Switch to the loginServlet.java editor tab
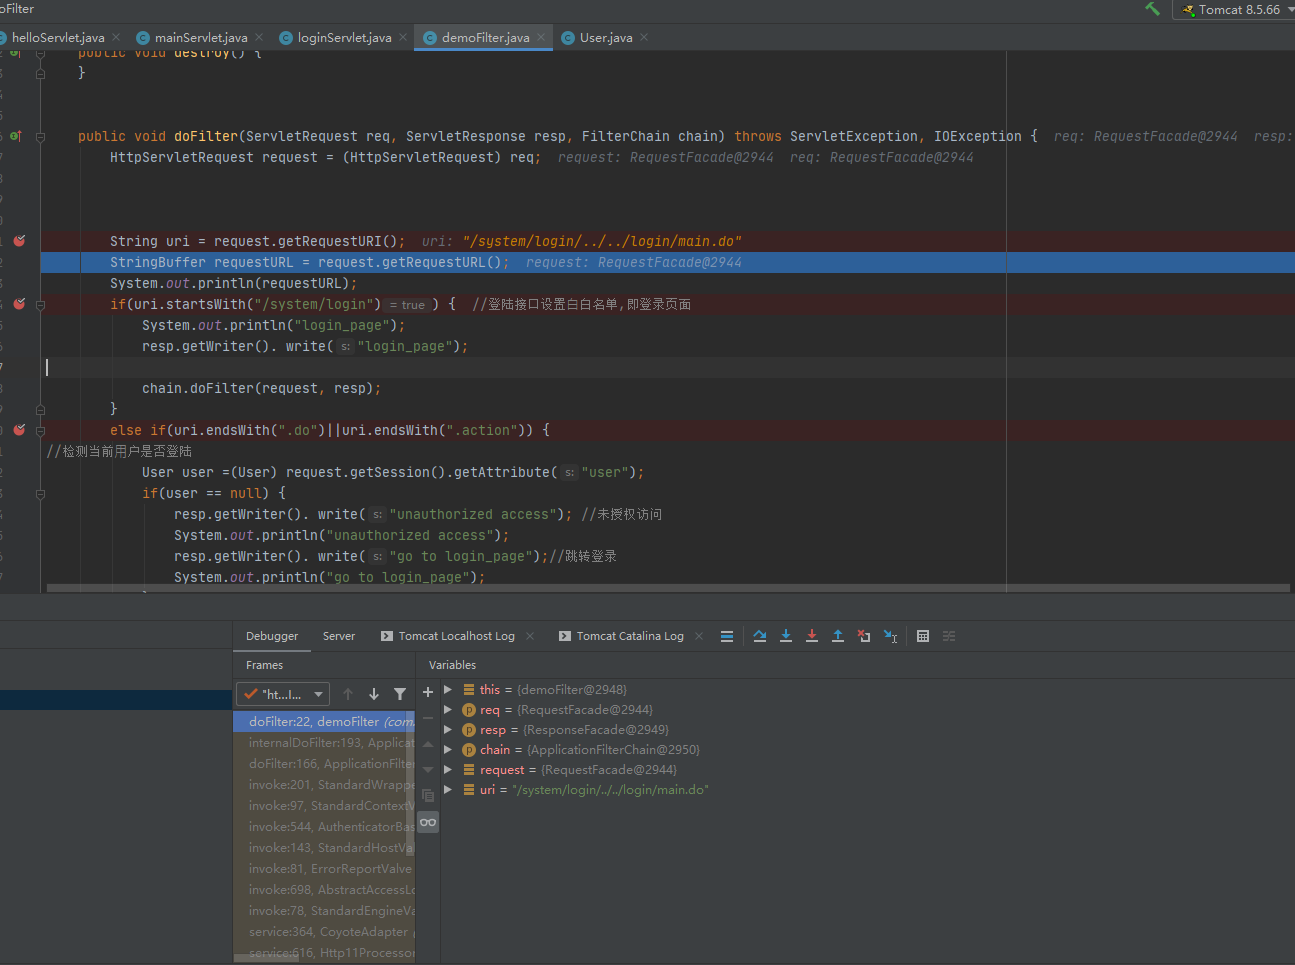1295x965 pixels. (343, 38)
